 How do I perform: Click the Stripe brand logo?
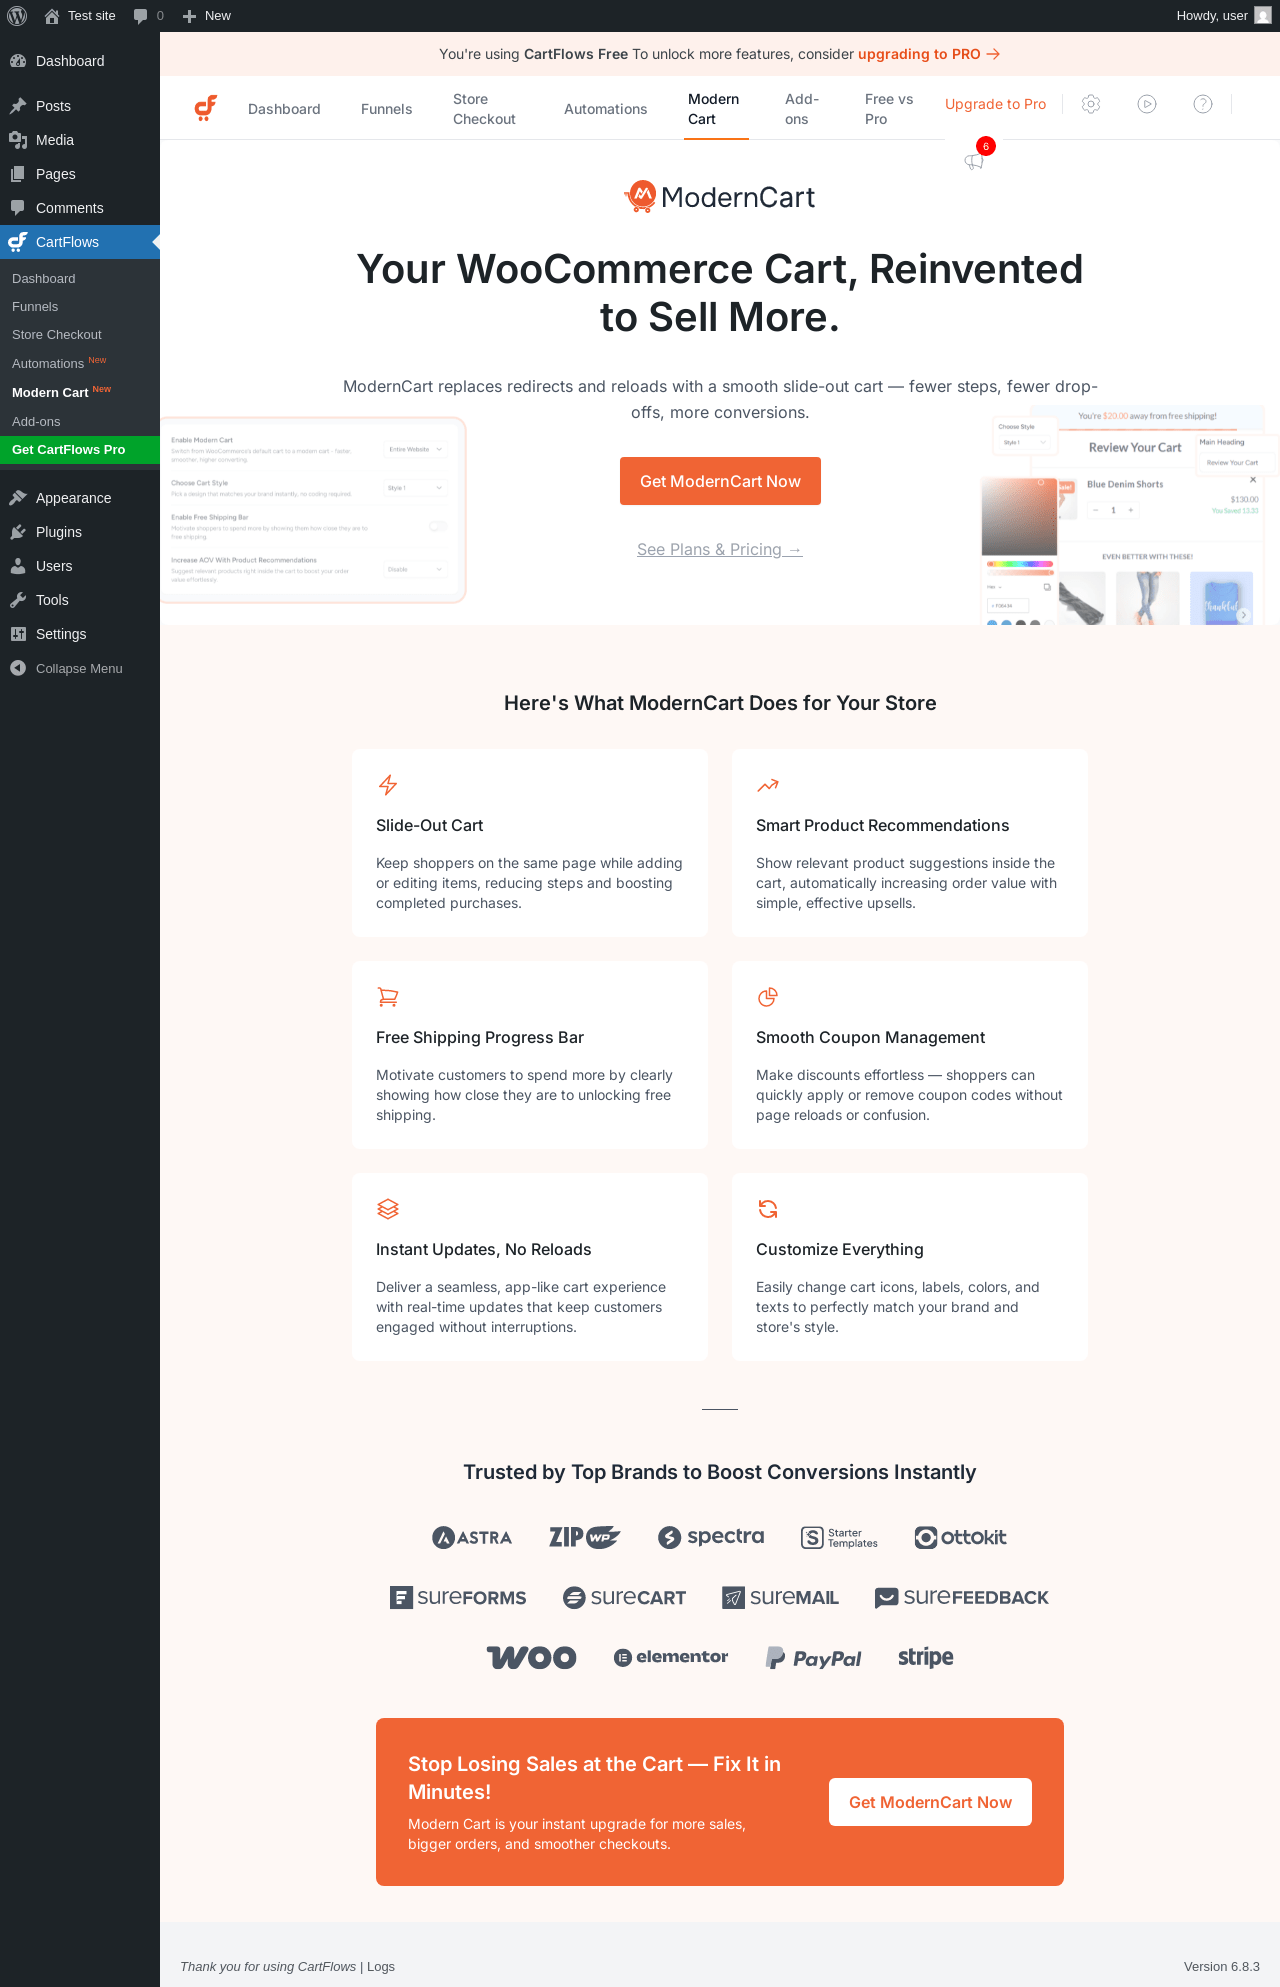pyautogui.click(x=926, y=1657)
